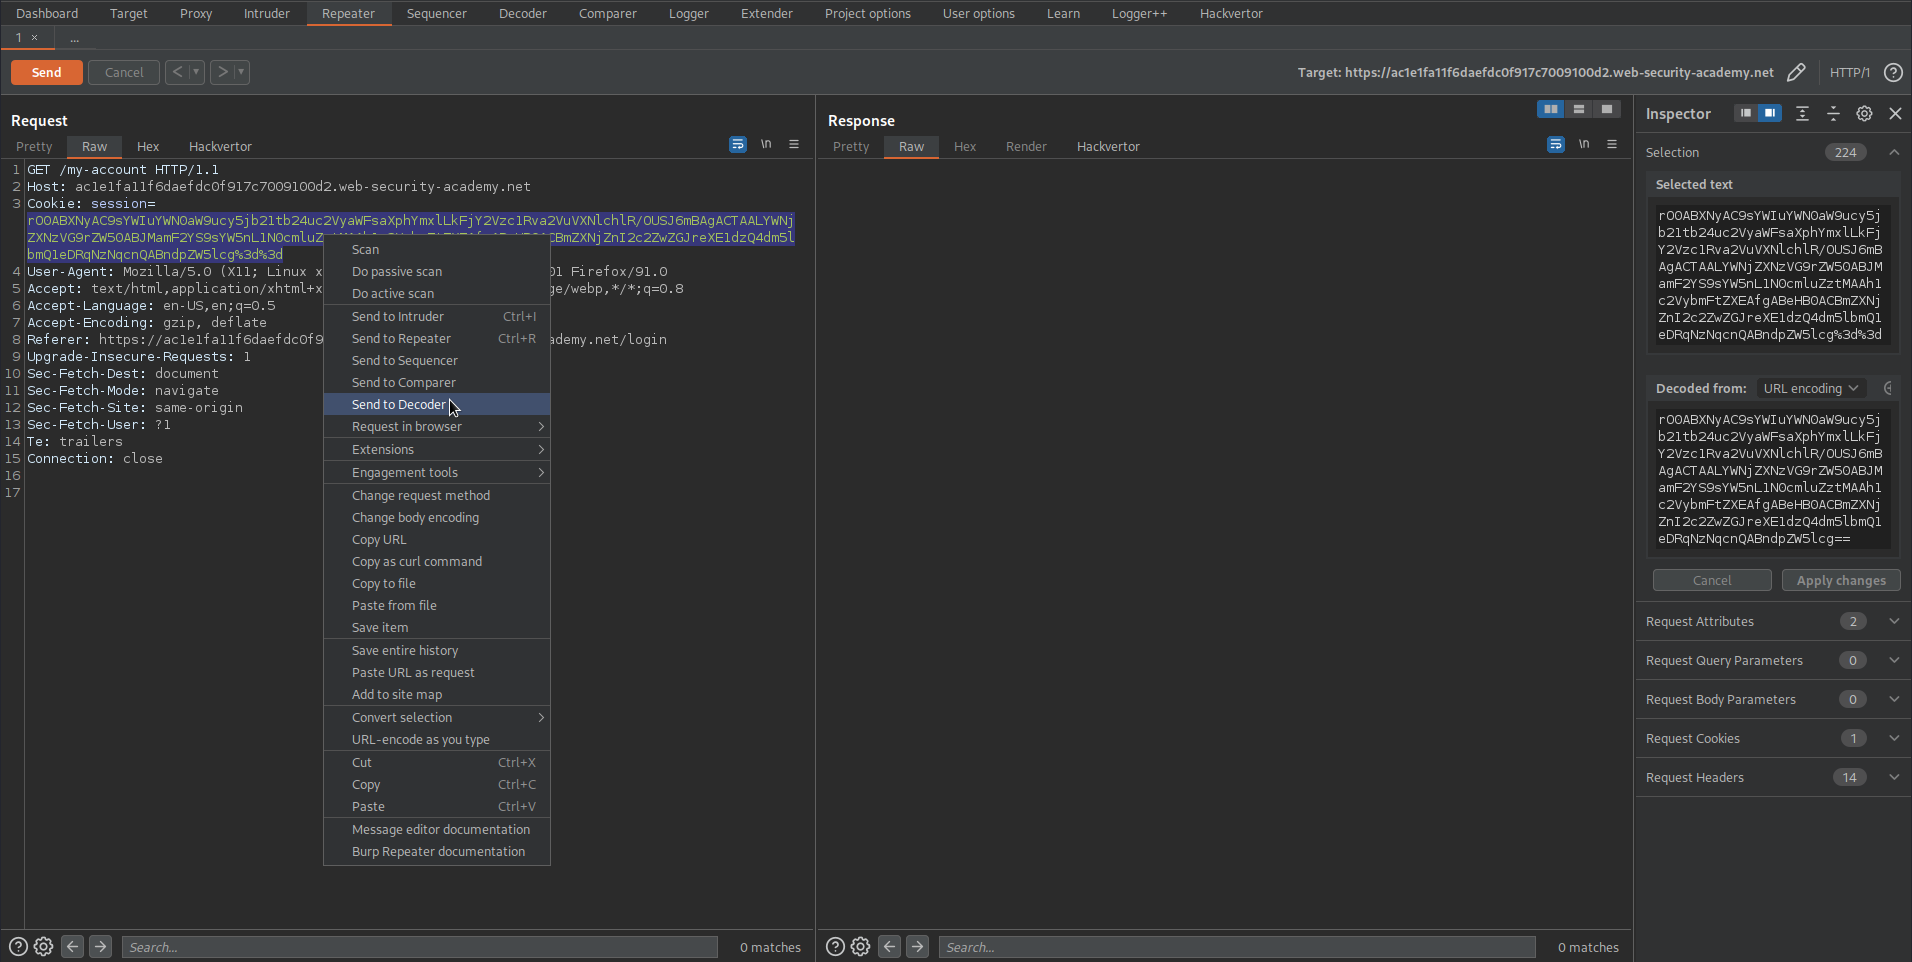1912x962 pixels.
Task: Expand Request Body Parameters section
Action: point(1894,699)
